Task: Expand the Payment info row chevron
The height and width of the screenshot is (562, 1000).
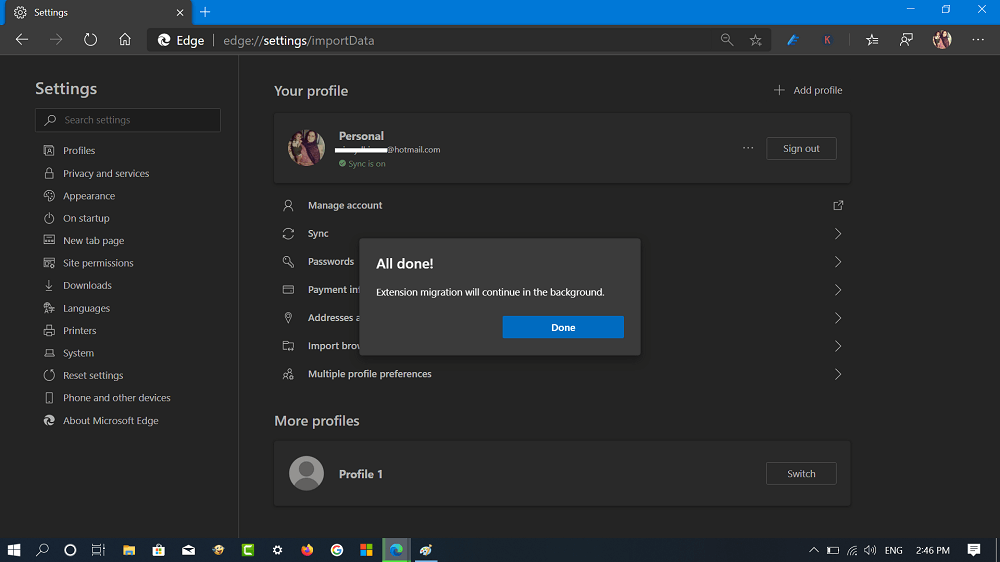Action: pyautogui.click(x=838, y=290)
